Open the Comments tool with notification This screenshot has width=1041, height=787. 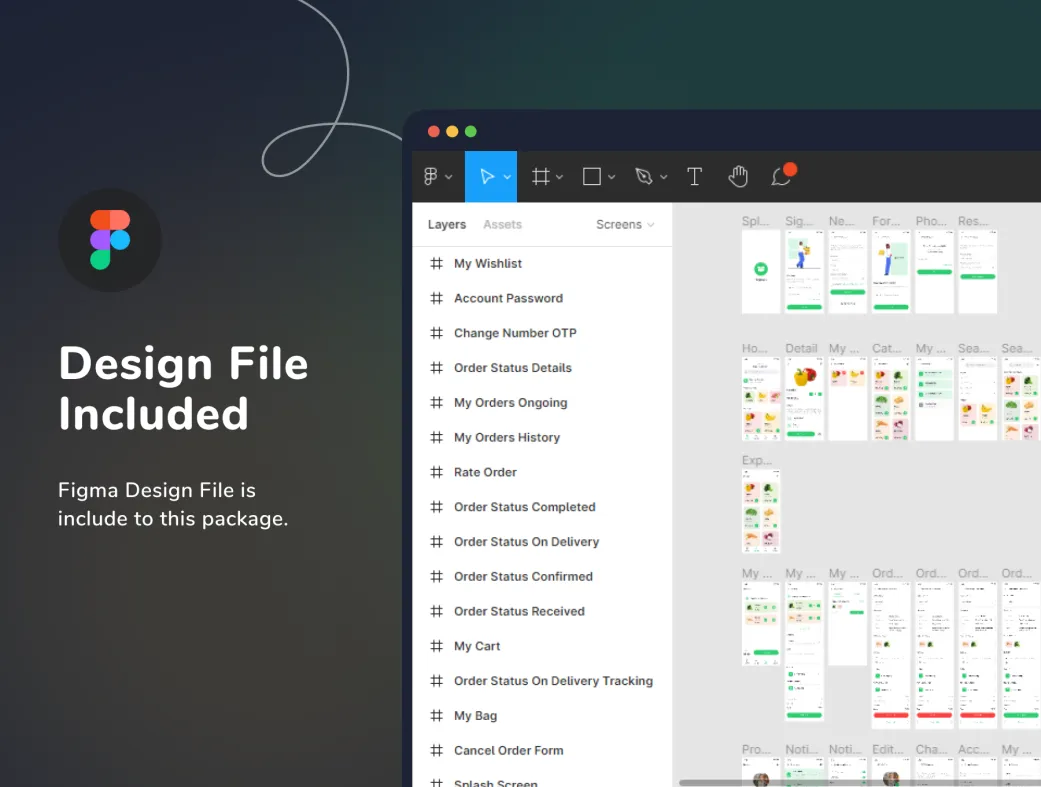(781, 177)
